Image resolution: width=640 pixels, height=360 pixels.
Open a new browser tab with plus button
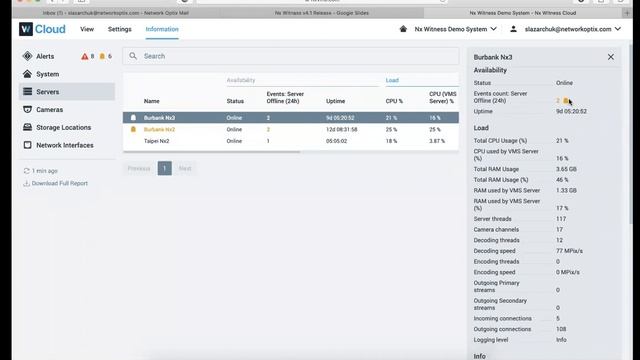coord(627,13)
